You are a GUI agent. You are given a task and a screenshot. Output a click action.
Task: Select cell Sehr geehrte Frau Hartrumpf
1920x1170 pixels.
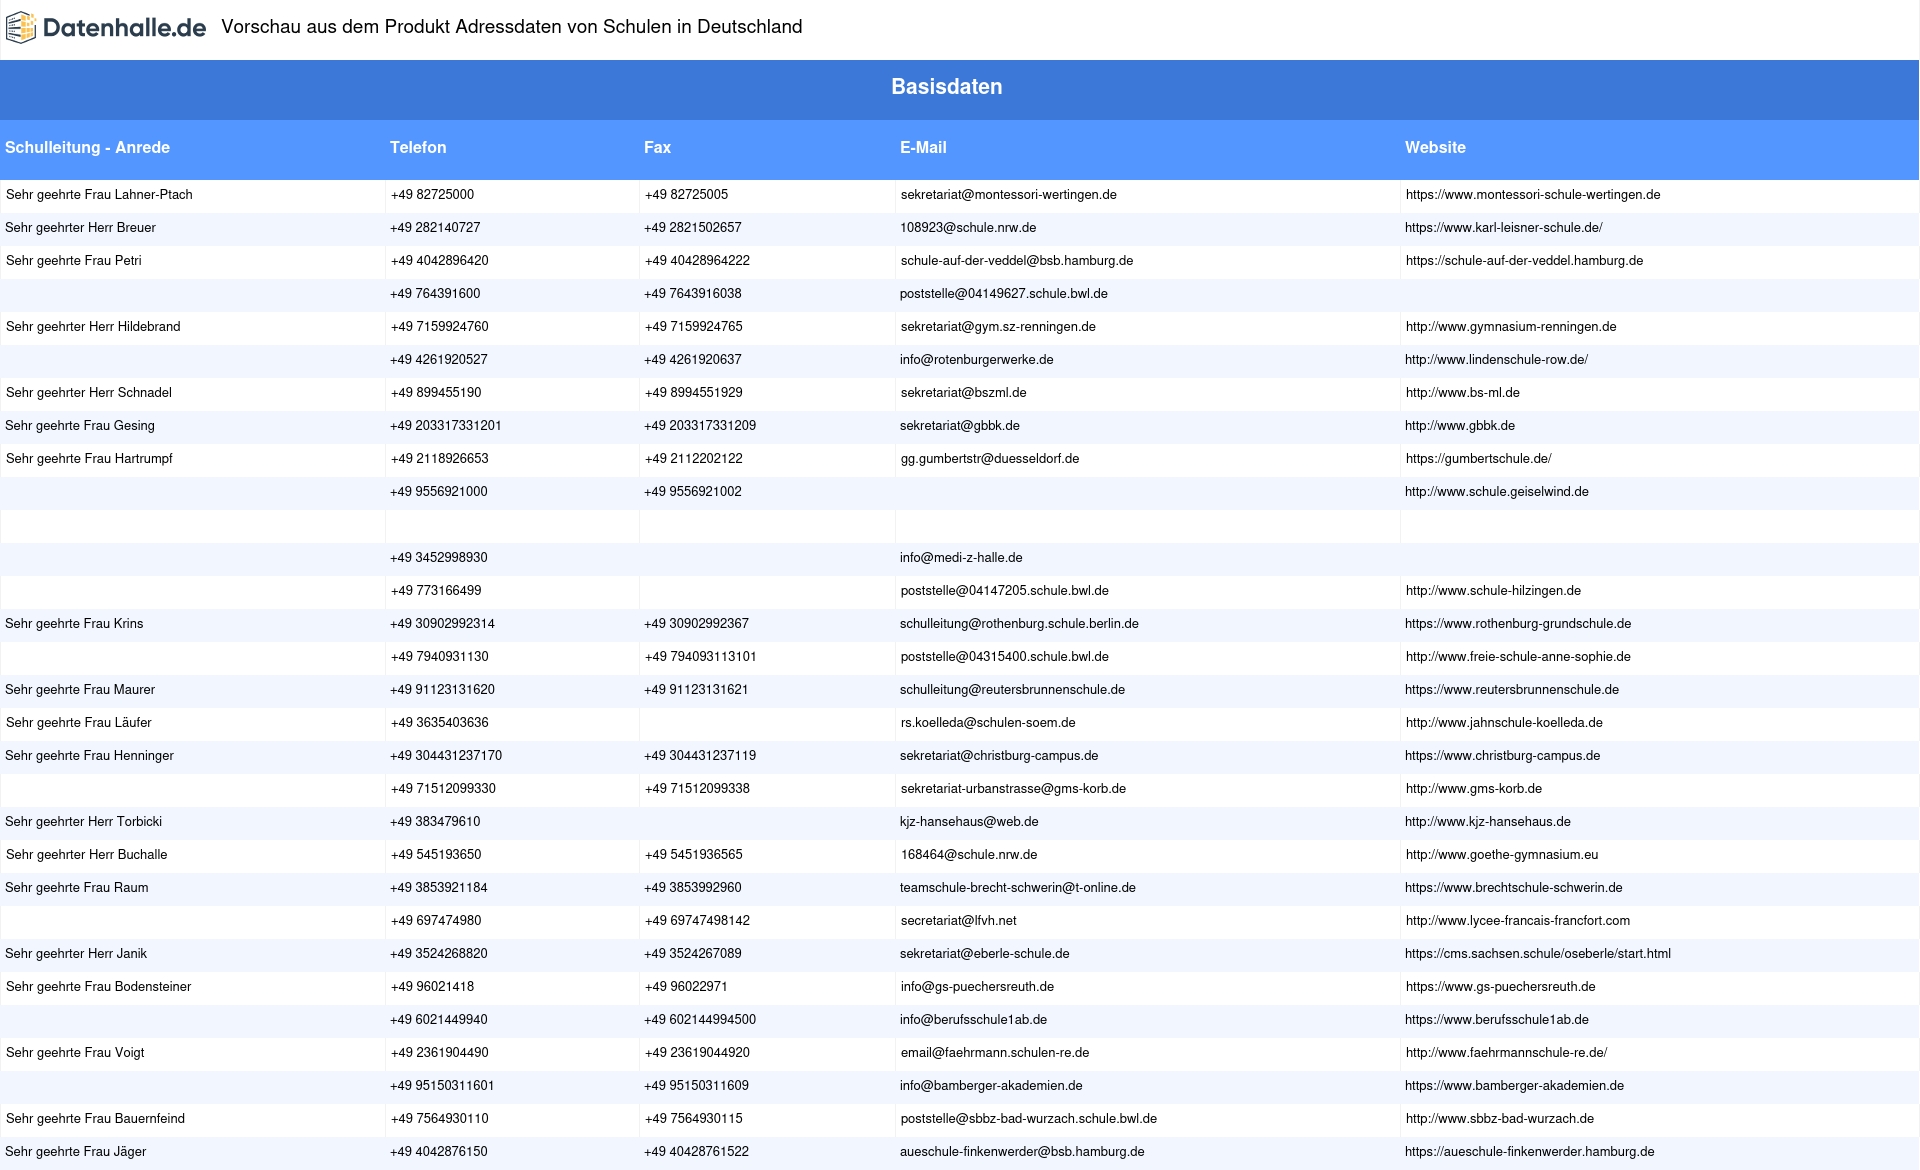pyautogui.click(x=89, y=459)
